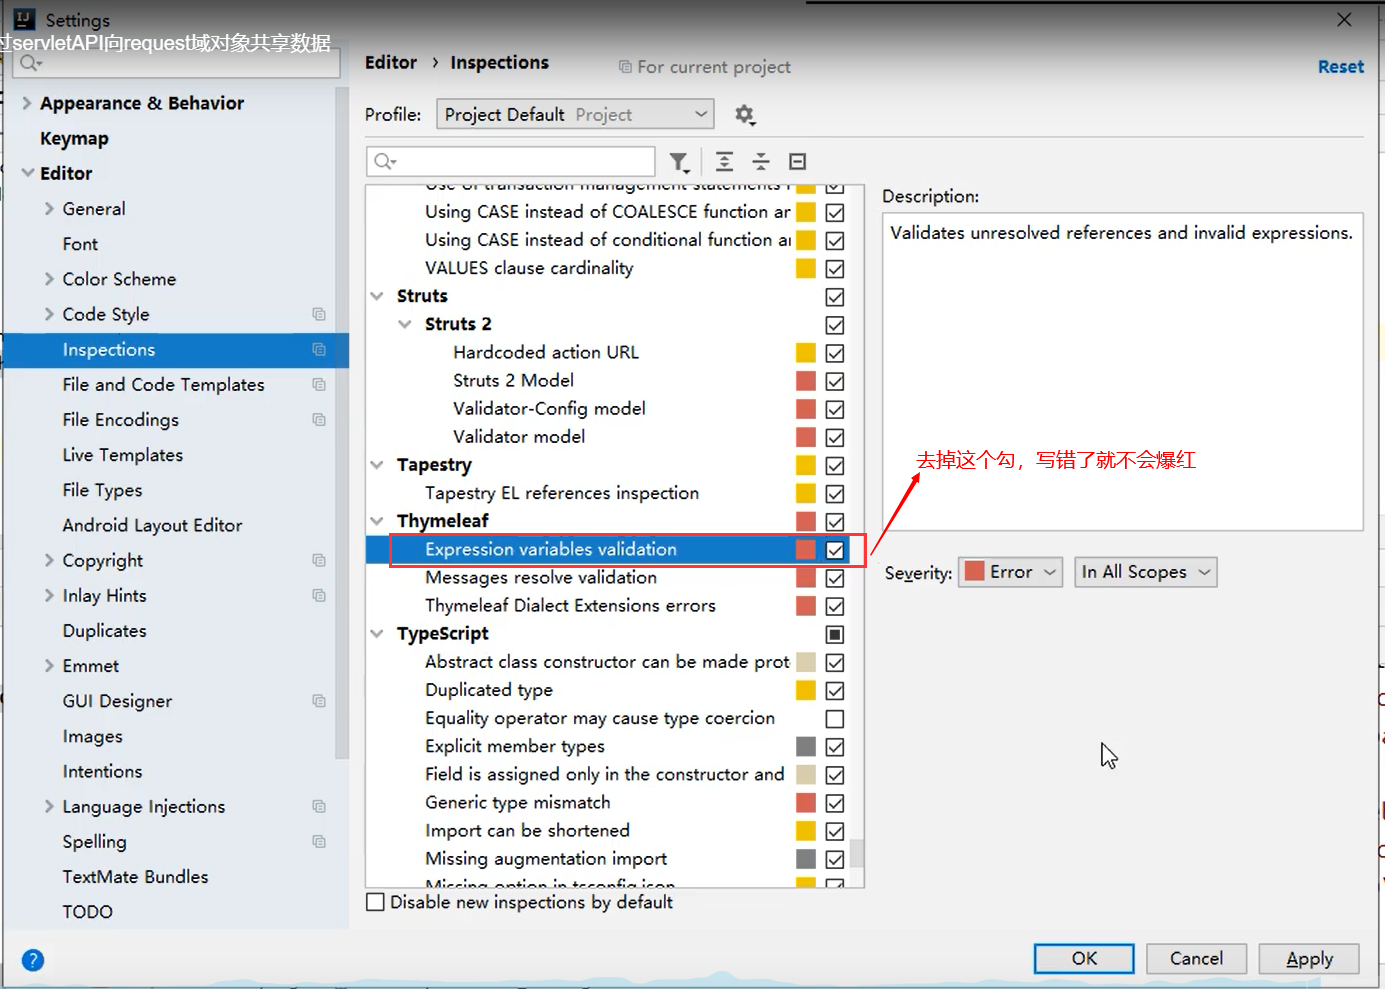
Task: Uncheck Messages resolve validation checkbox
Action: (x=835, y=578)
